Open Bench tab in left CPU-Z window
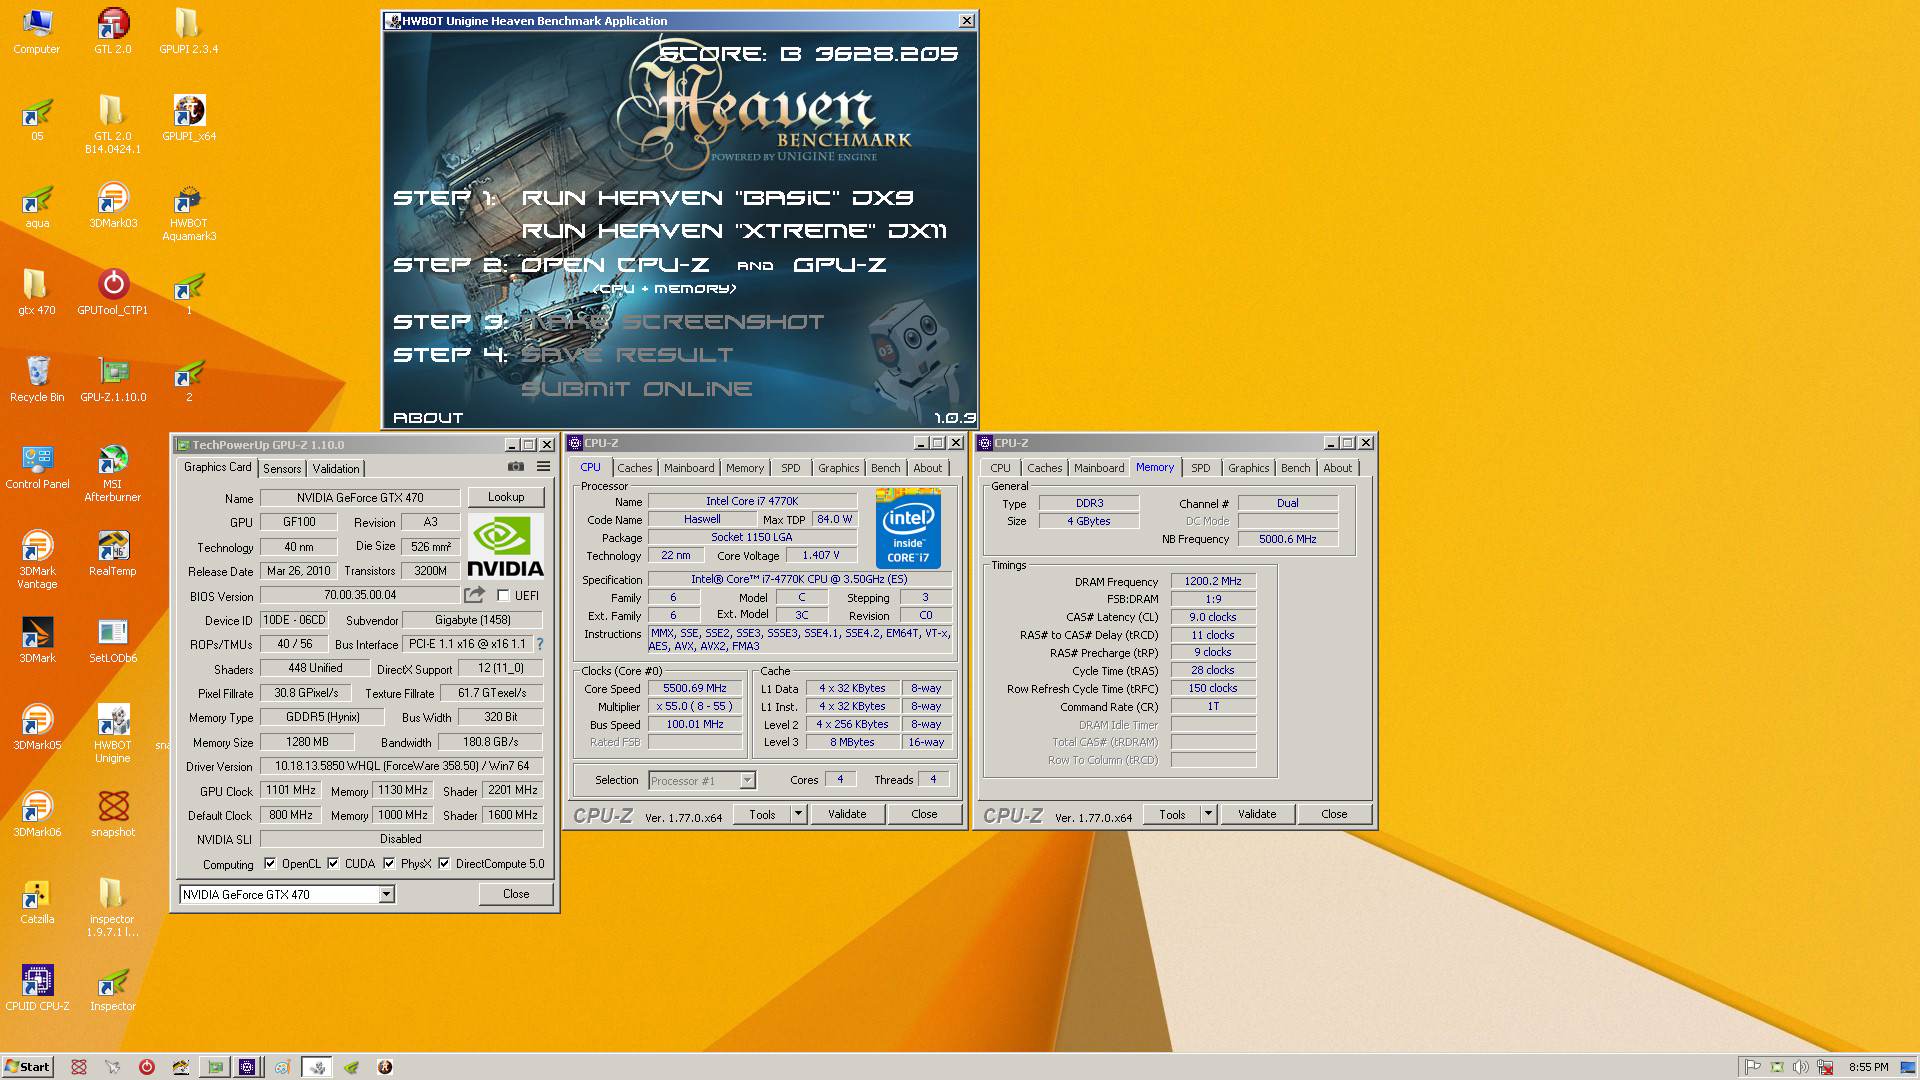The image size is (1920, 1080). click(x=885, y=468)
